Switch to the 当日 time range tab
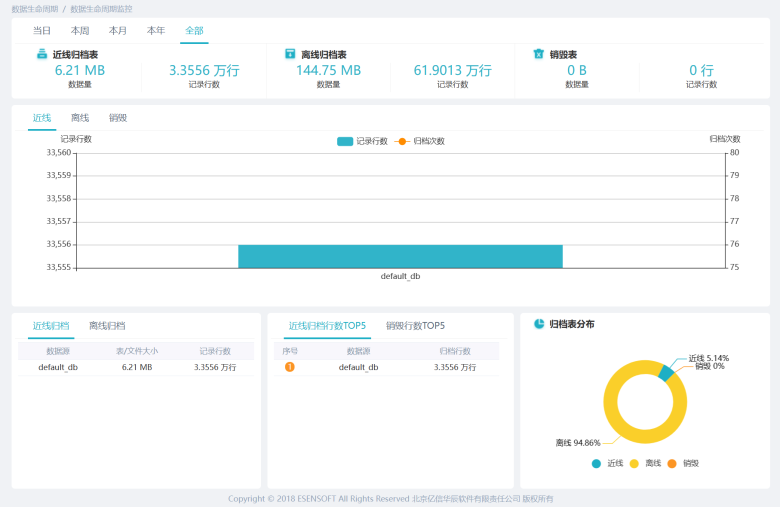780x507 pixels. pyautogui.click(x=42, y=31)
